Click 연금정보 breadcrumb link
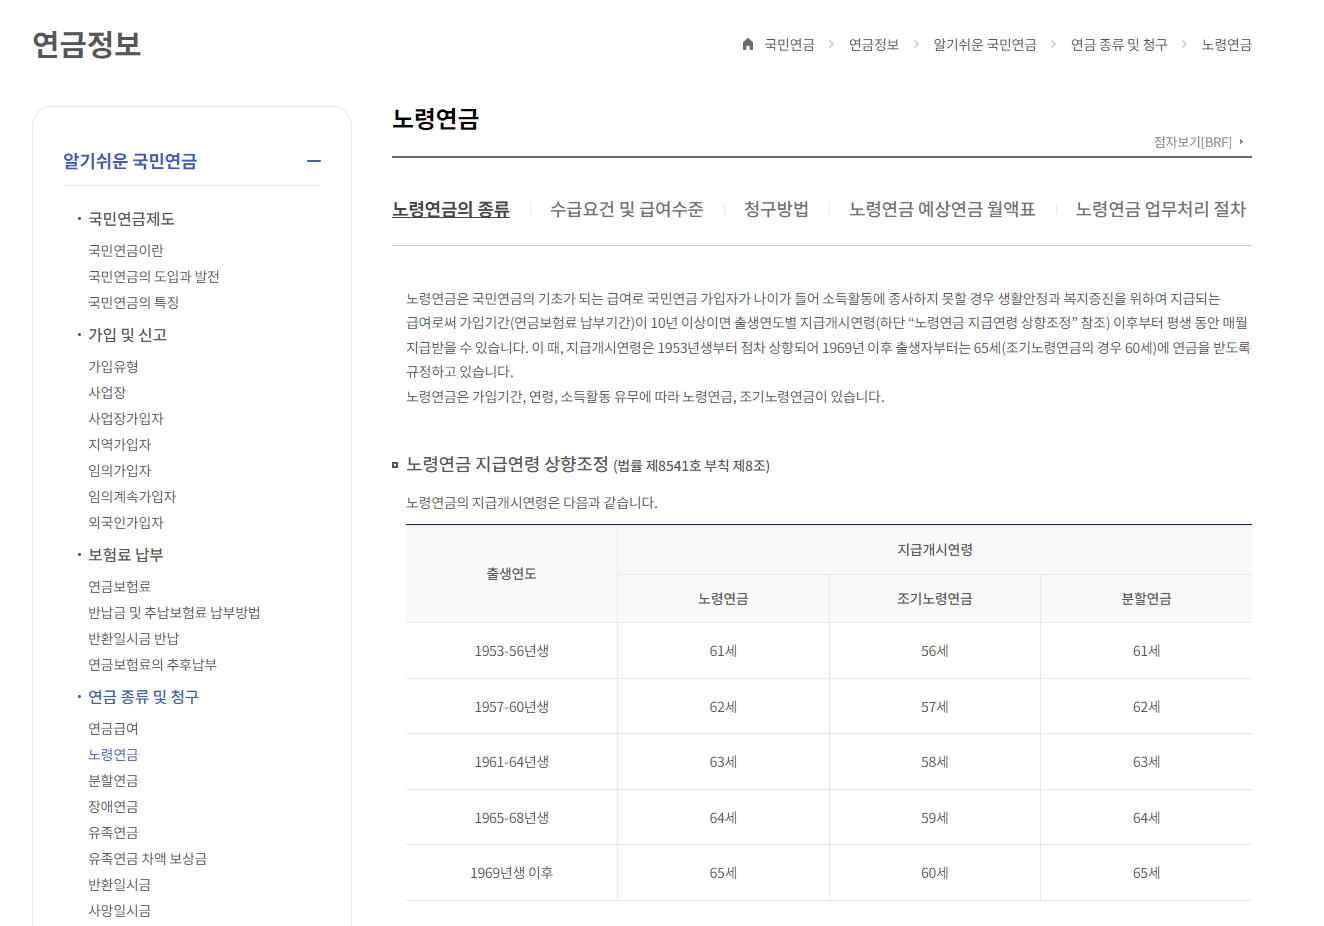Viewport: 1324px width, 926px height. (x=874, y=45)
